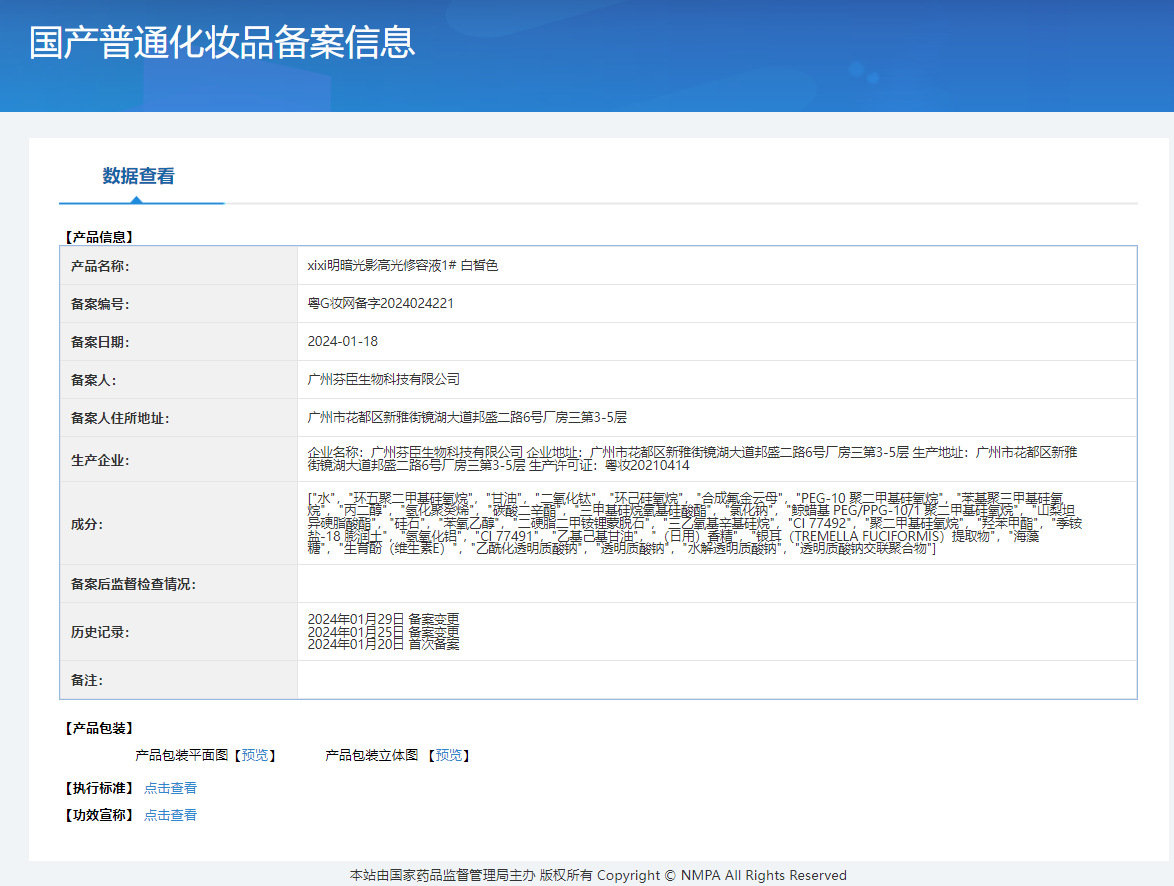
Task: Click company name in the 备案人 row
Action: click(383, 379)
